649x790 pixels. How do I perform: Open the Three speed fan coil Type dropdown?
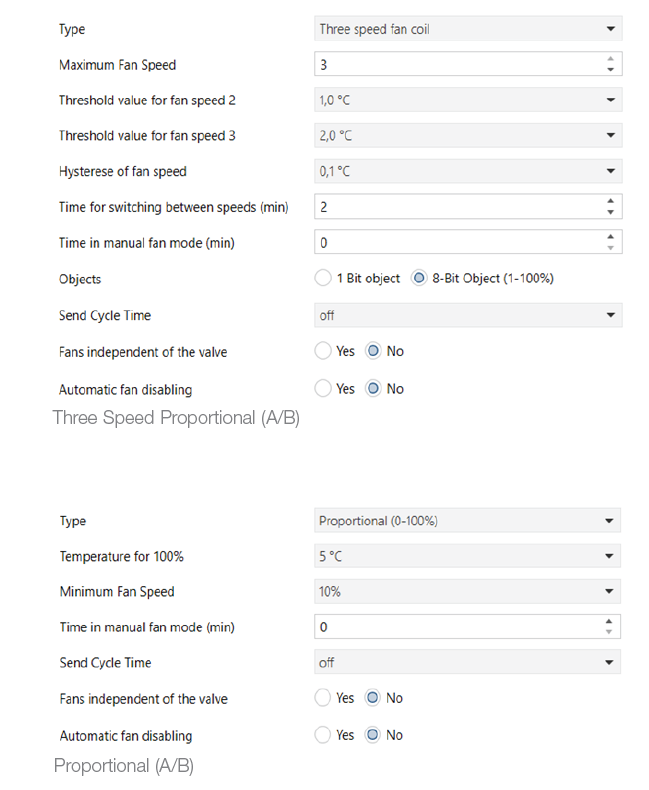click(468, 29)
